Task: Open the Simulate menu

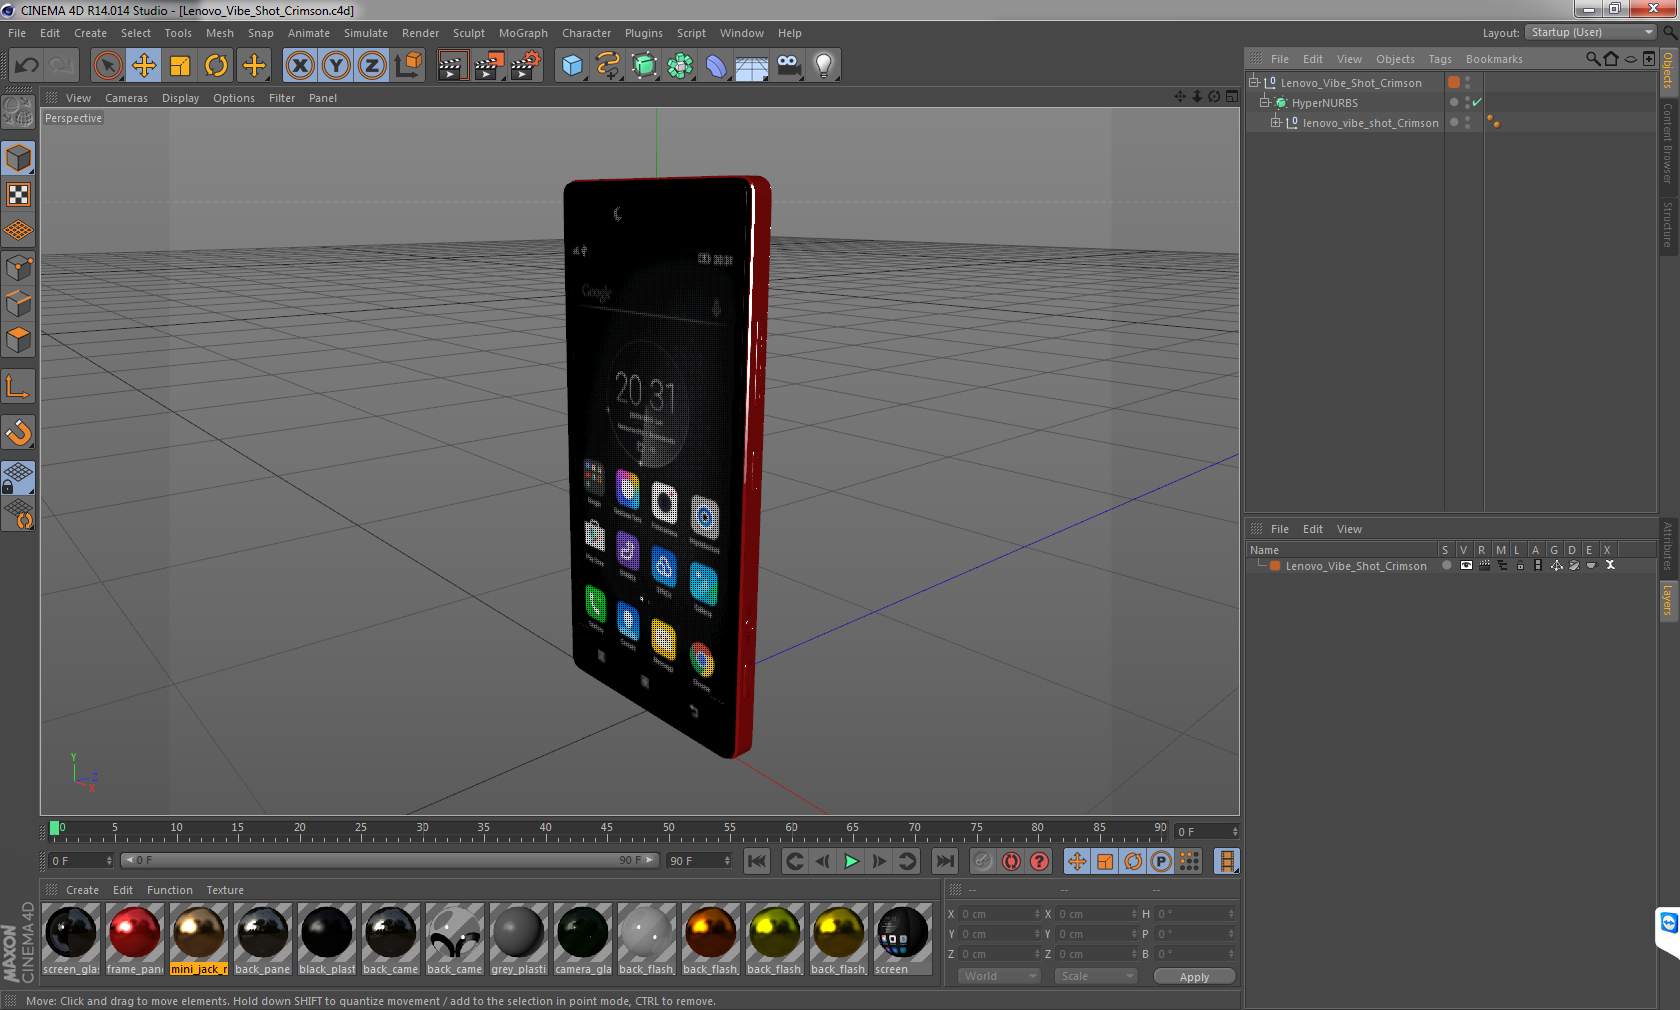Action: pos(366,33)
